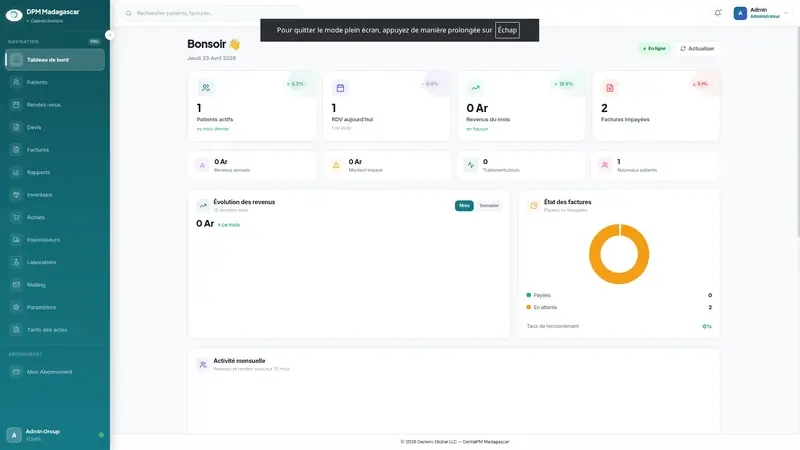Open Rendez-vous in the navigation
Image resolution: width=800 pixels, height=450 pixels.
pos(55,105)
